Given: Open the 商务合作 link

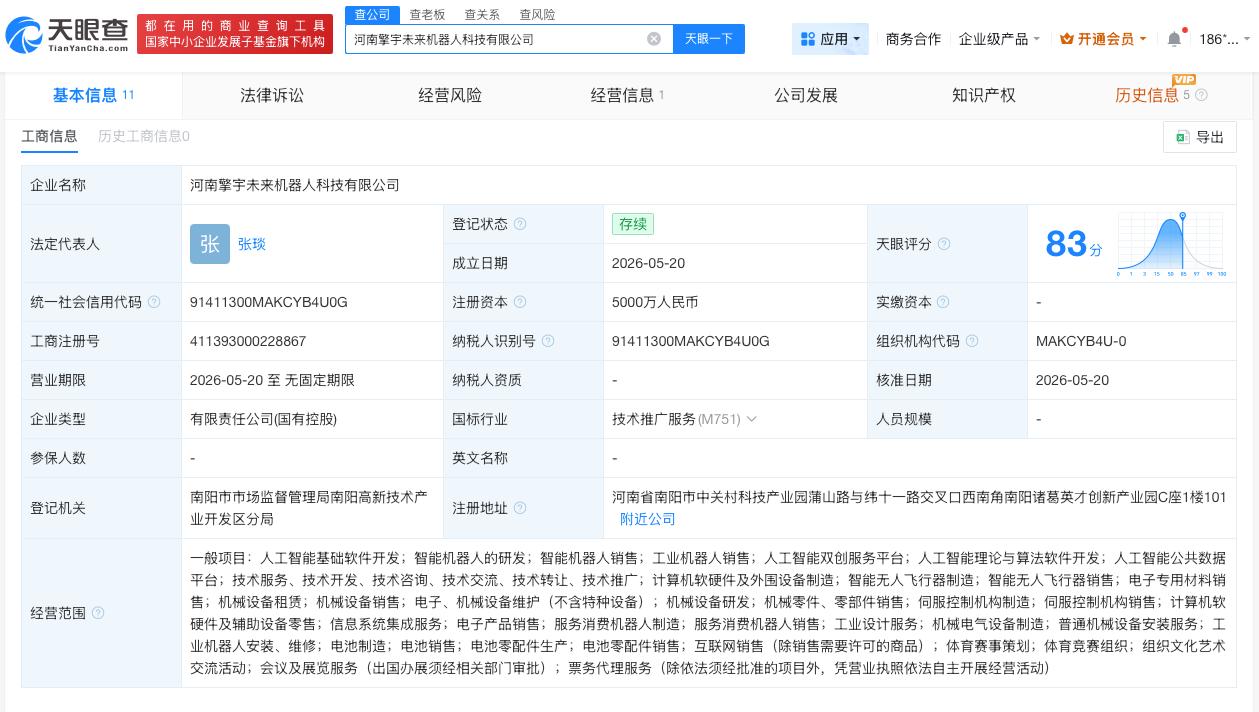Looking at the screenshot, I should 913,39.
